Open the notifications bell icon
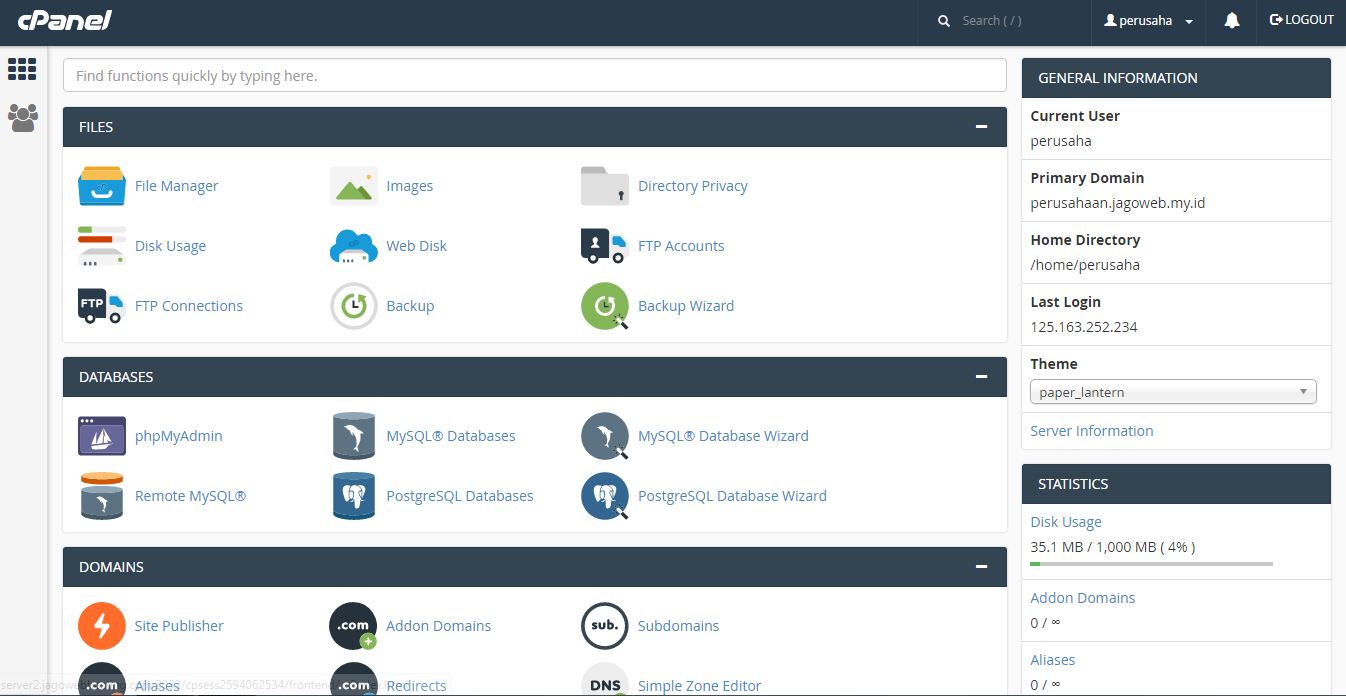Image resolution: width=1346 pixels, height=696 pixels. click(1232, 20)
